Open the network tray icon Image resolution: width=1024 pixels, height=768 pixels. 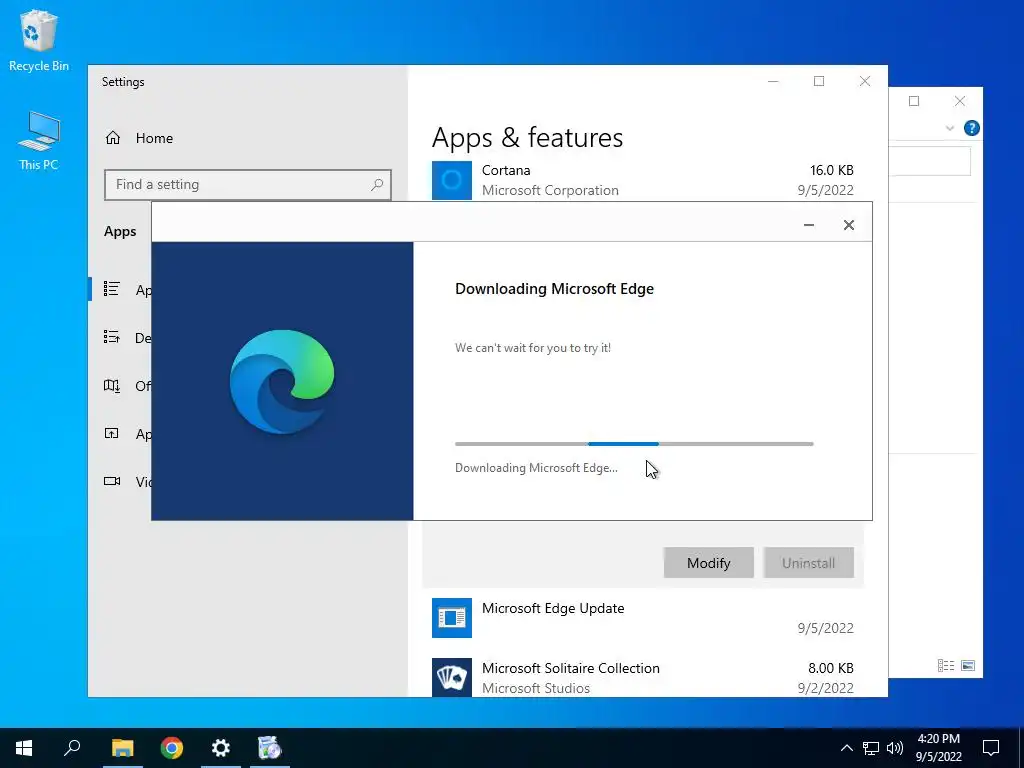pos(871,748)
